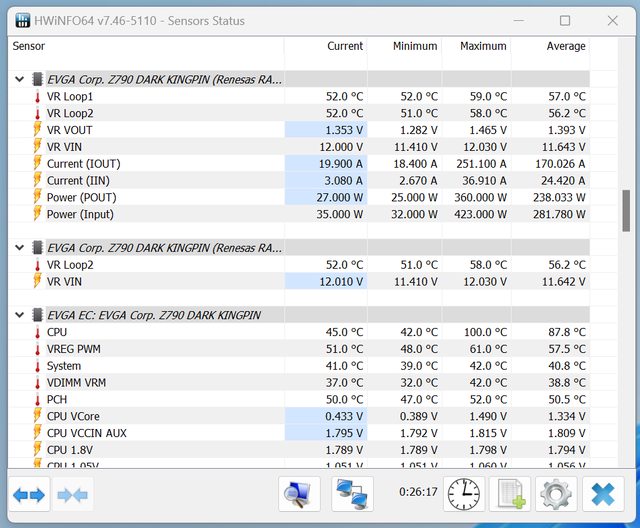
Task: Close sensors with the blue X button
Action: (603, 494)
